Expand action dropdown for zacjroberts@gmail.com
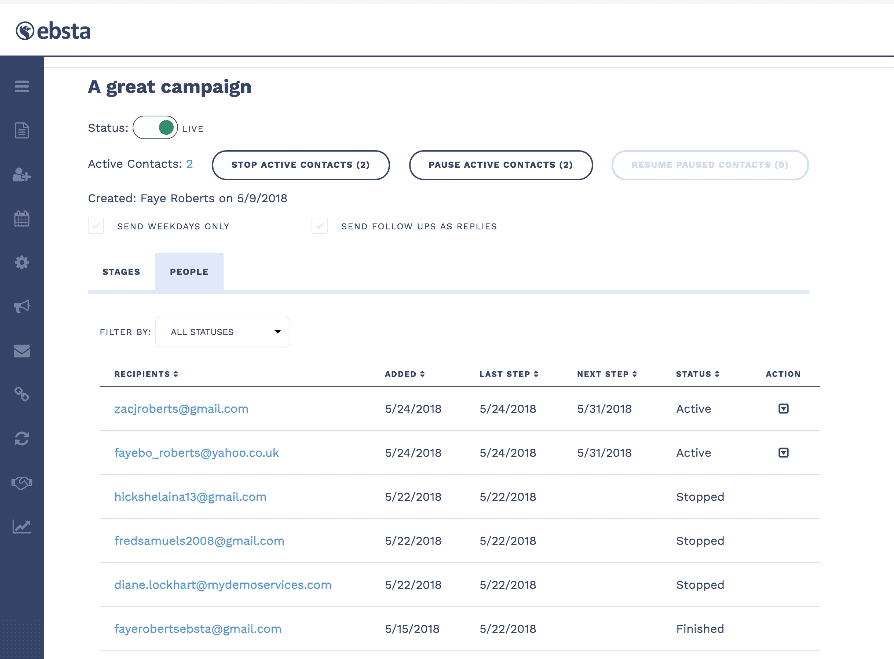The width and height of the screenshot is (894, 659). point(783,409)
